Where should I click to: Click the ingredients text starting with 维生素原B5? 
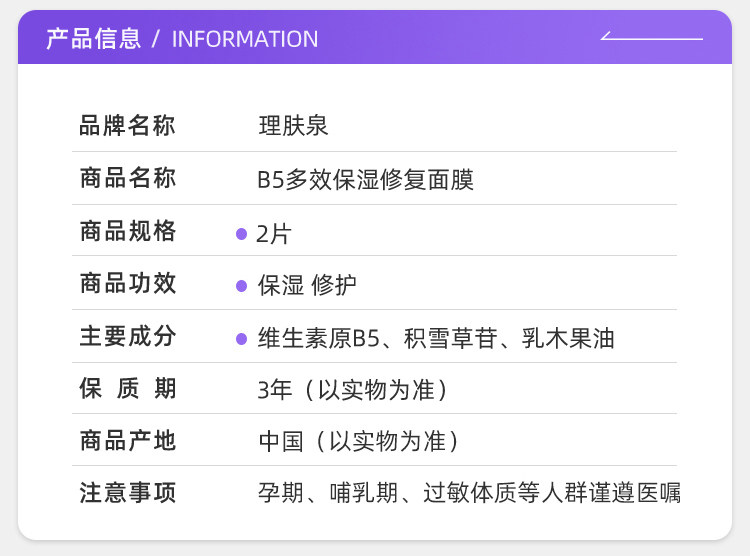pyautogui.click(x=435, y=339)
